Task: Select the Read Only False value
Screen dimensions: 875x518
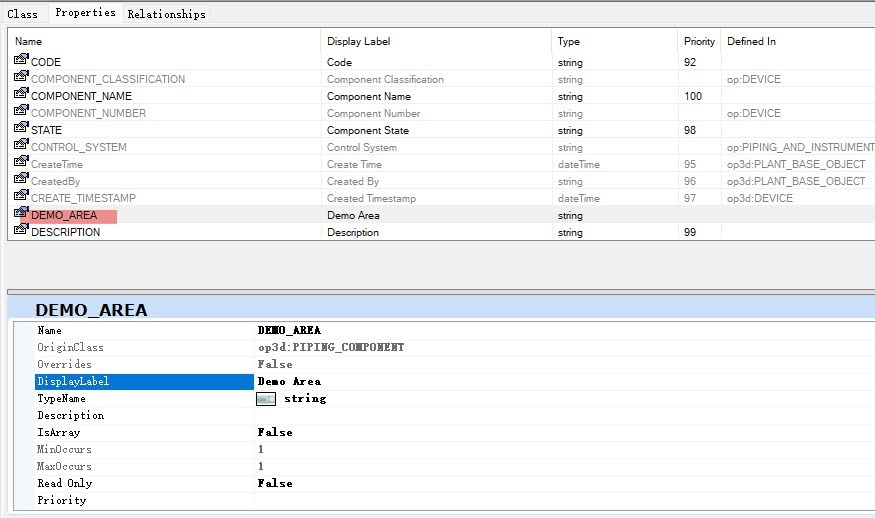Action: pos(275,483)
